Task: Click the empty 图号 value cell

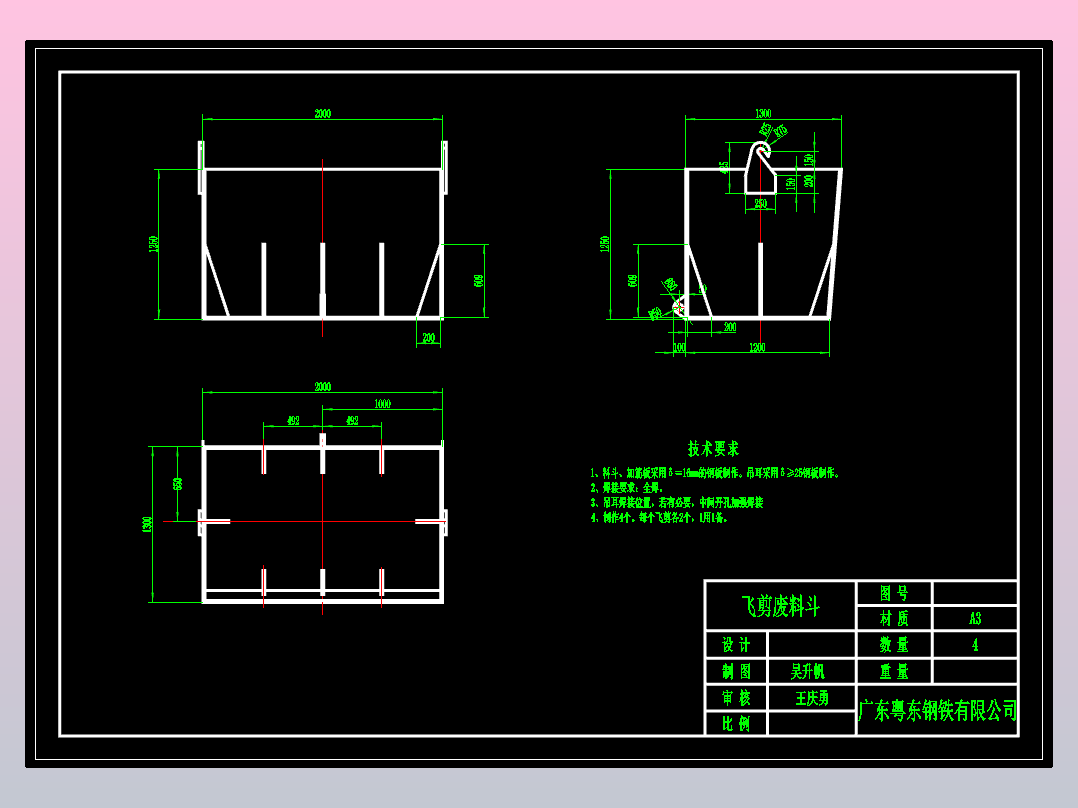Action: point(975,593)
